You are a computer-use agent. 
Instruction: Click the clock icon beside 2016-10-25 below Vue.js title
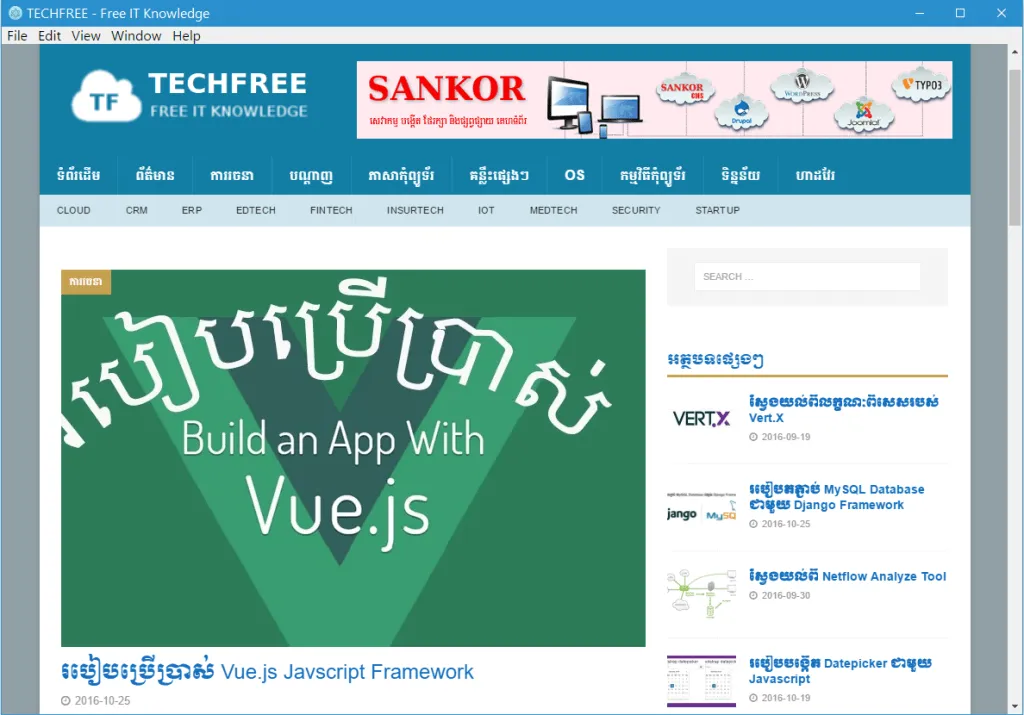(x=65, y=701)
